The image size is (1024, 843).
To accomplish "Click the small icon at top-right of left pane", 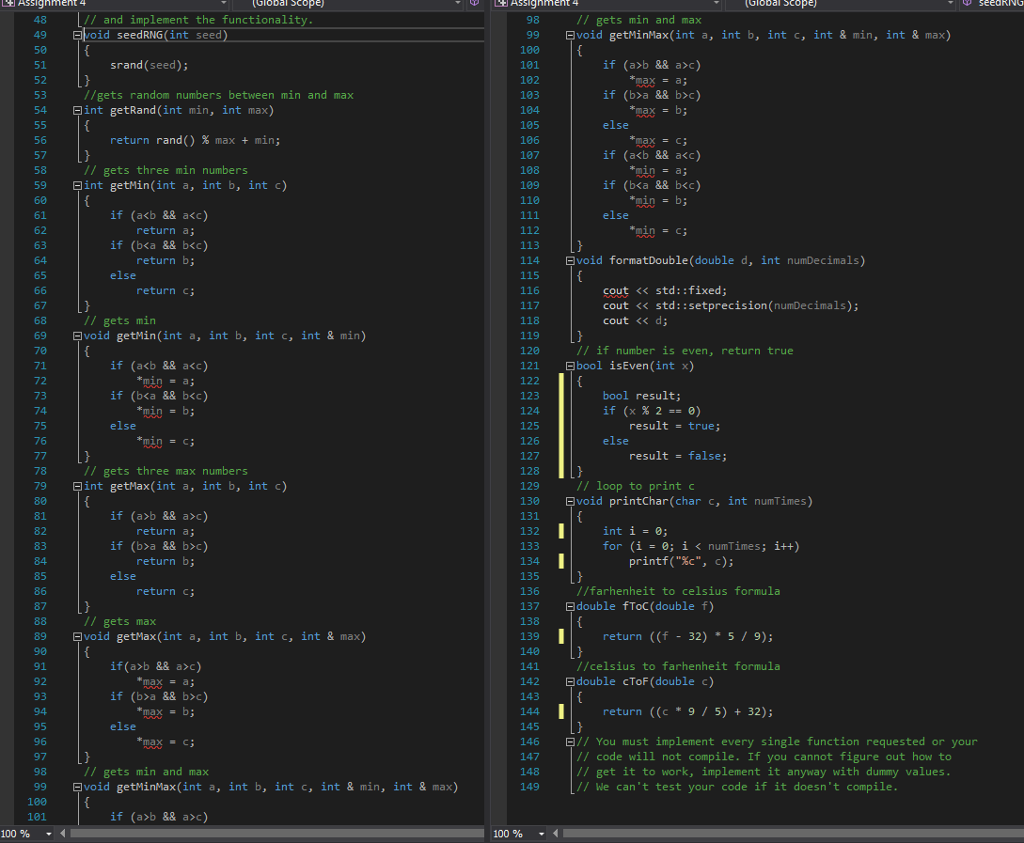I will (474, 4).
